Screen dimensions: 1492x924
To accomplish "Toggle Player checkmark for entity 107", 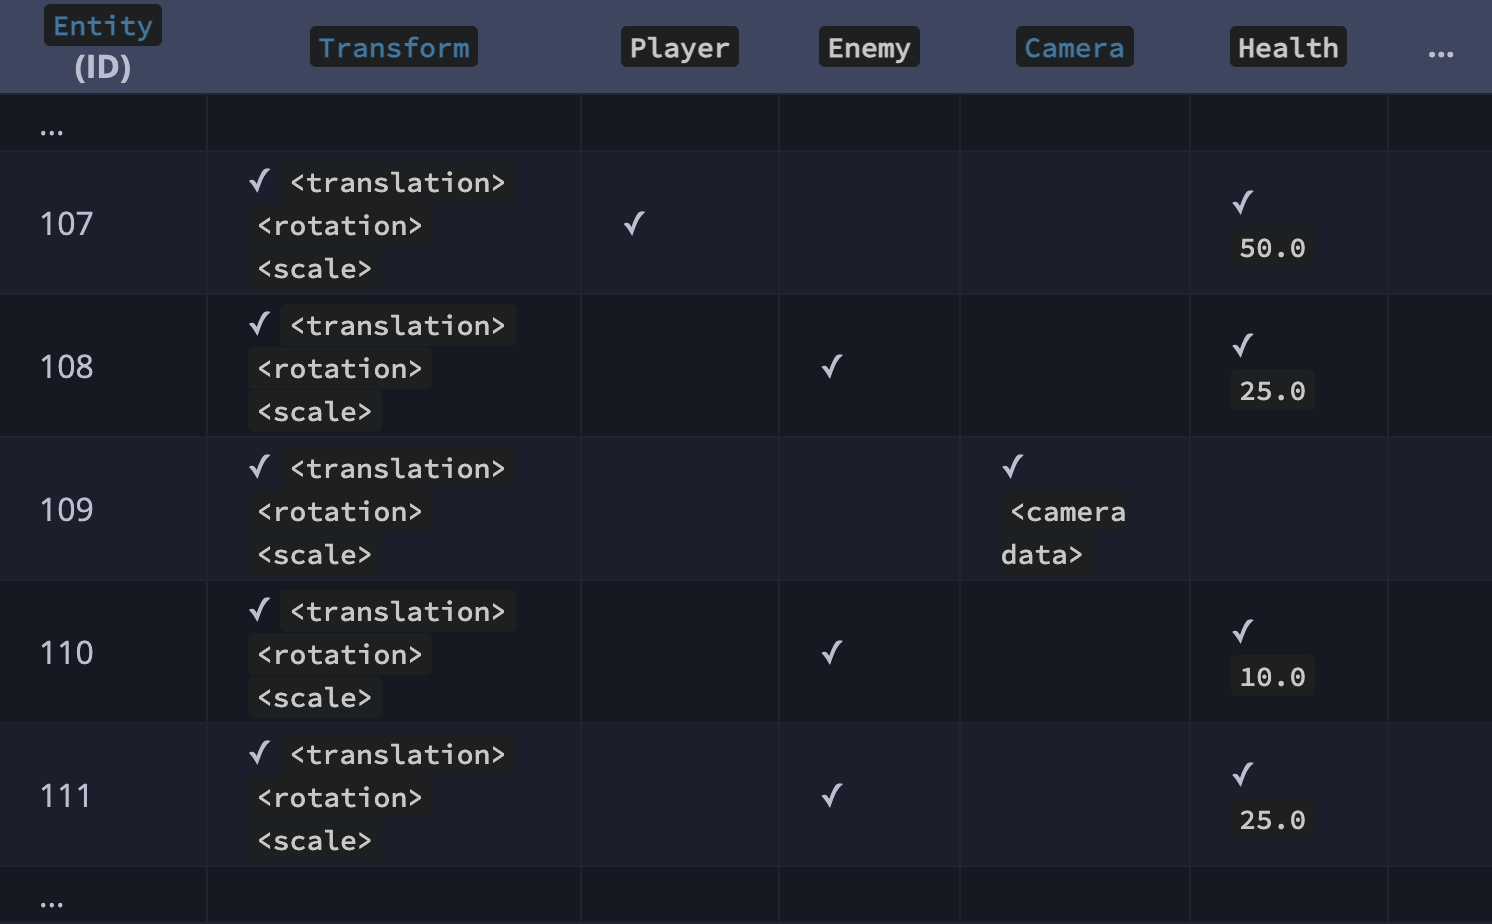I will pos(634,223).
